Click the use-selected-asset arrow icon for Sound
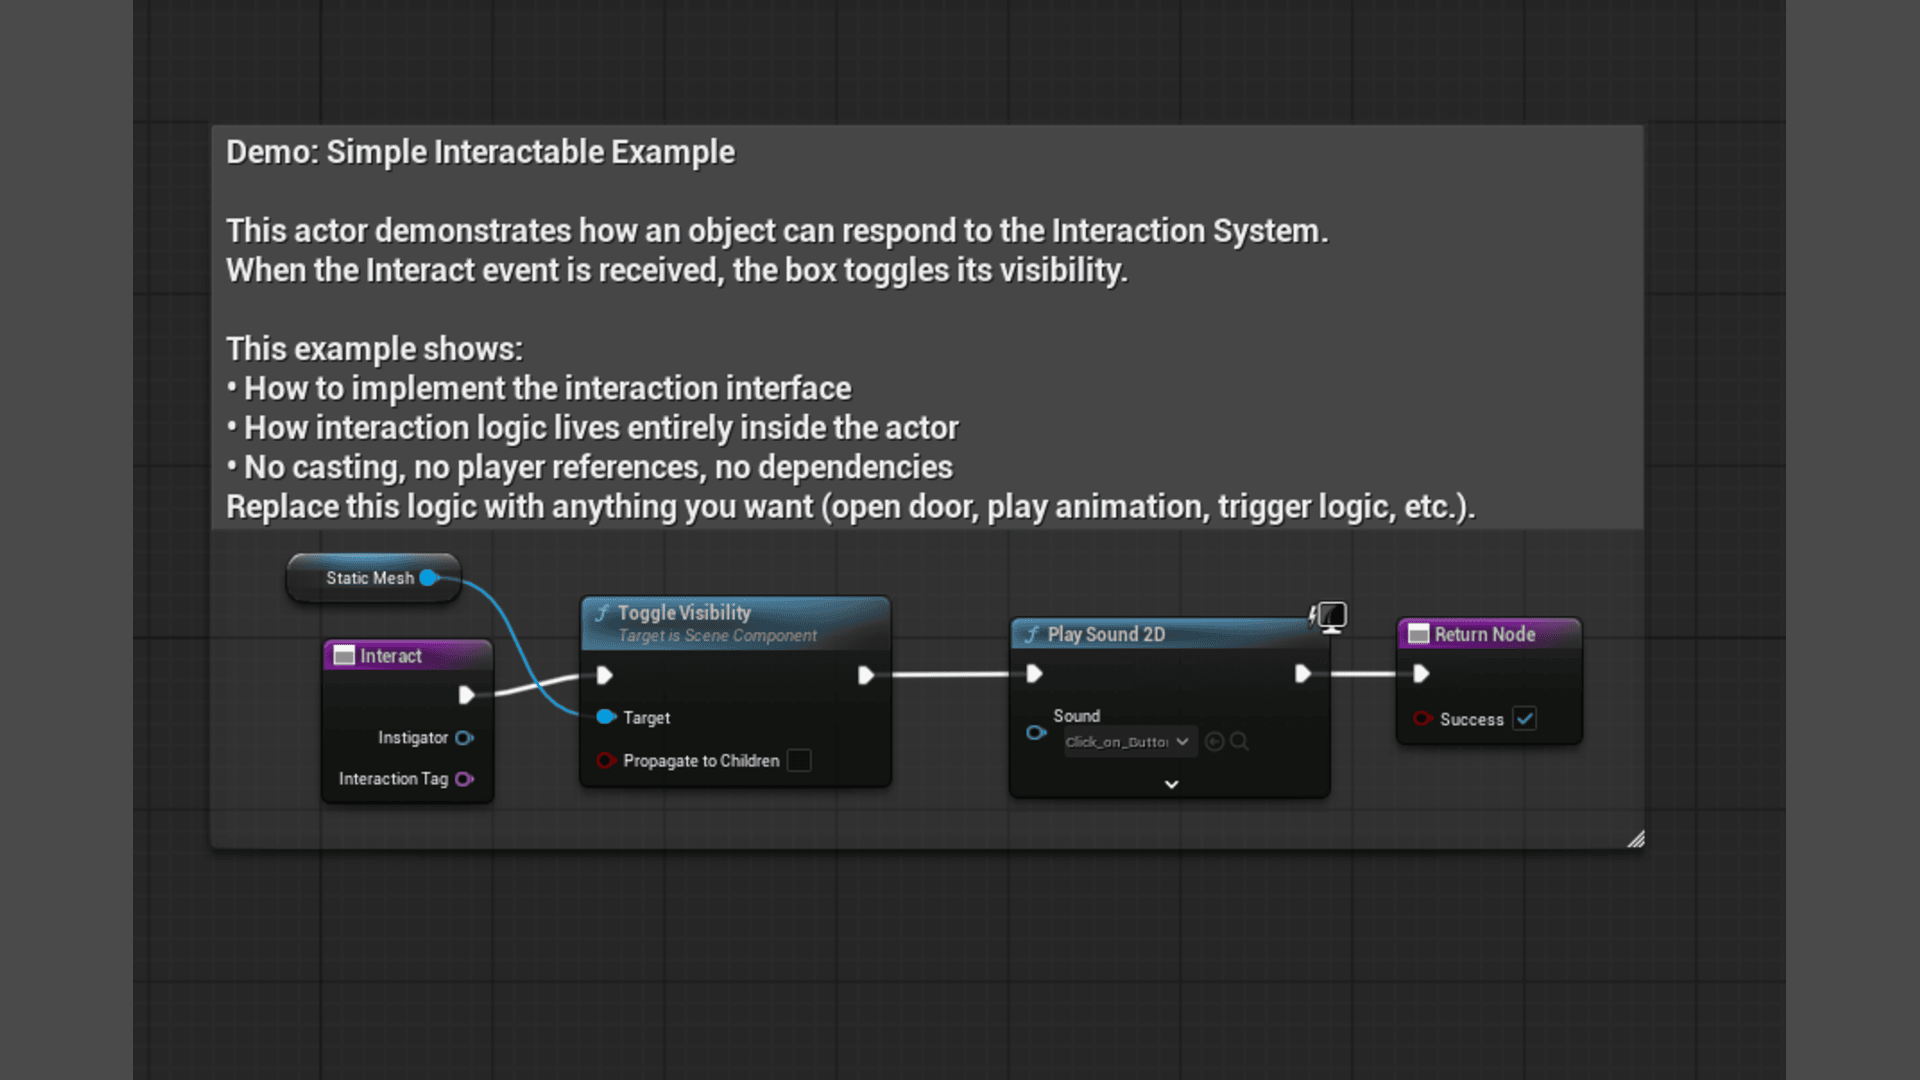1920x1080 pixels. click(x=1214, y=741)
